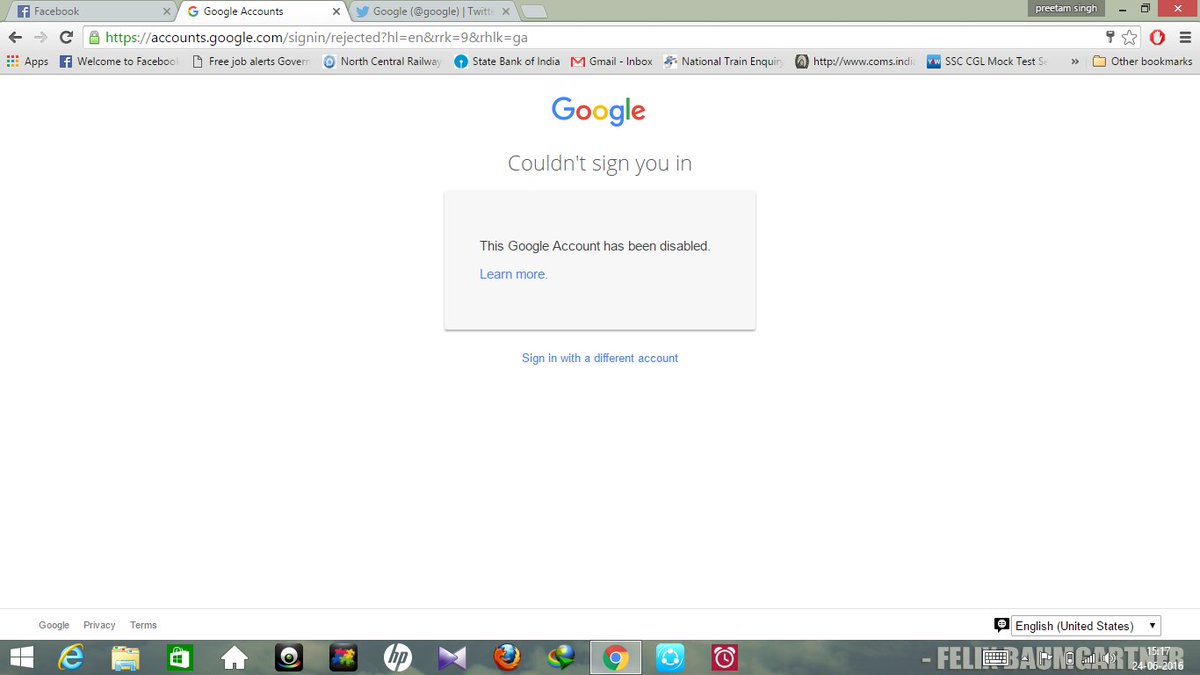Screen dimensions: 1200x675
Task: Open the Terms footer link
Action: [143, 625]
